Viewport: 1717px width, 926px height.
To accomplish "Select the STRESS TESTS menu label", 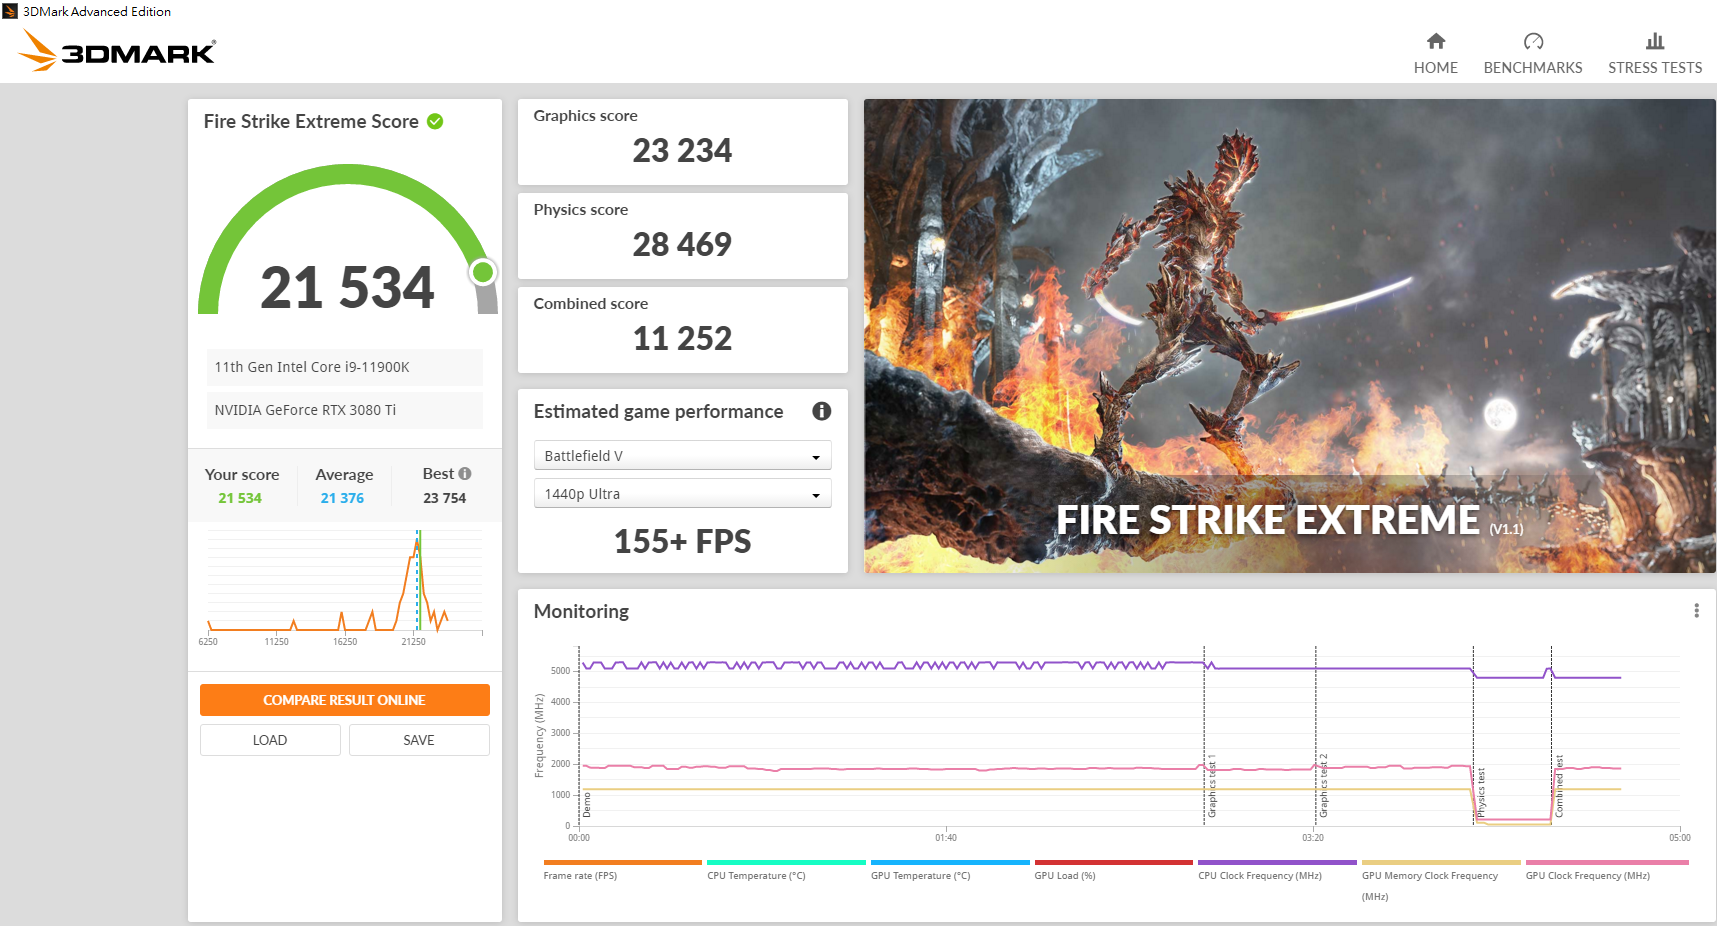I will pyautogui.click(x=1655, y=68).
